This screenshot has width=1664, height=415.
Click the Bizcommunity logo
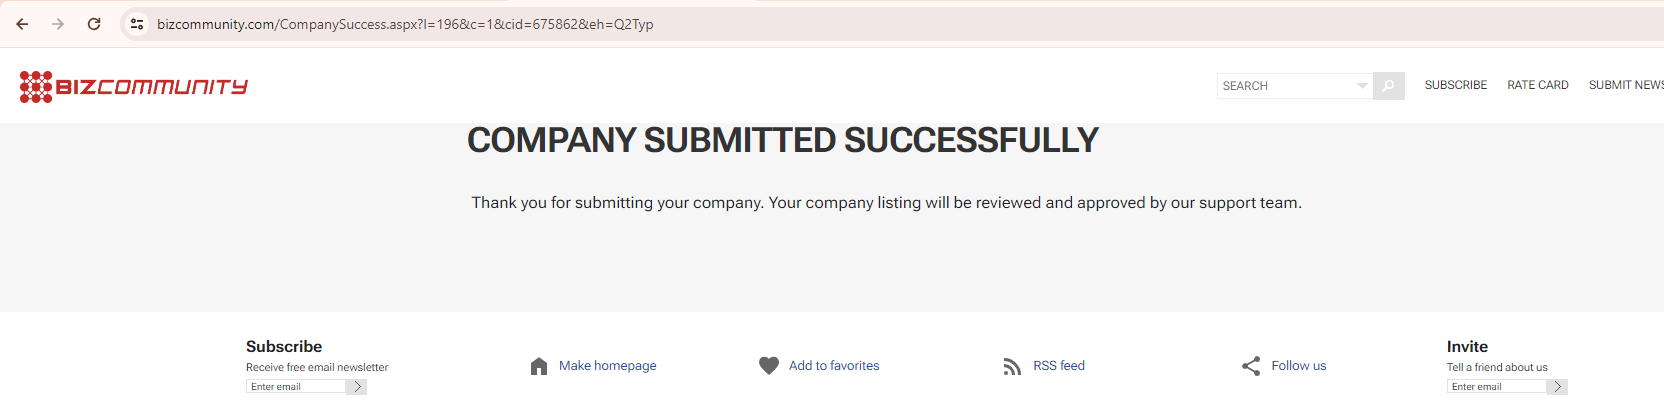pyautogui.click(x=133, y=87)
